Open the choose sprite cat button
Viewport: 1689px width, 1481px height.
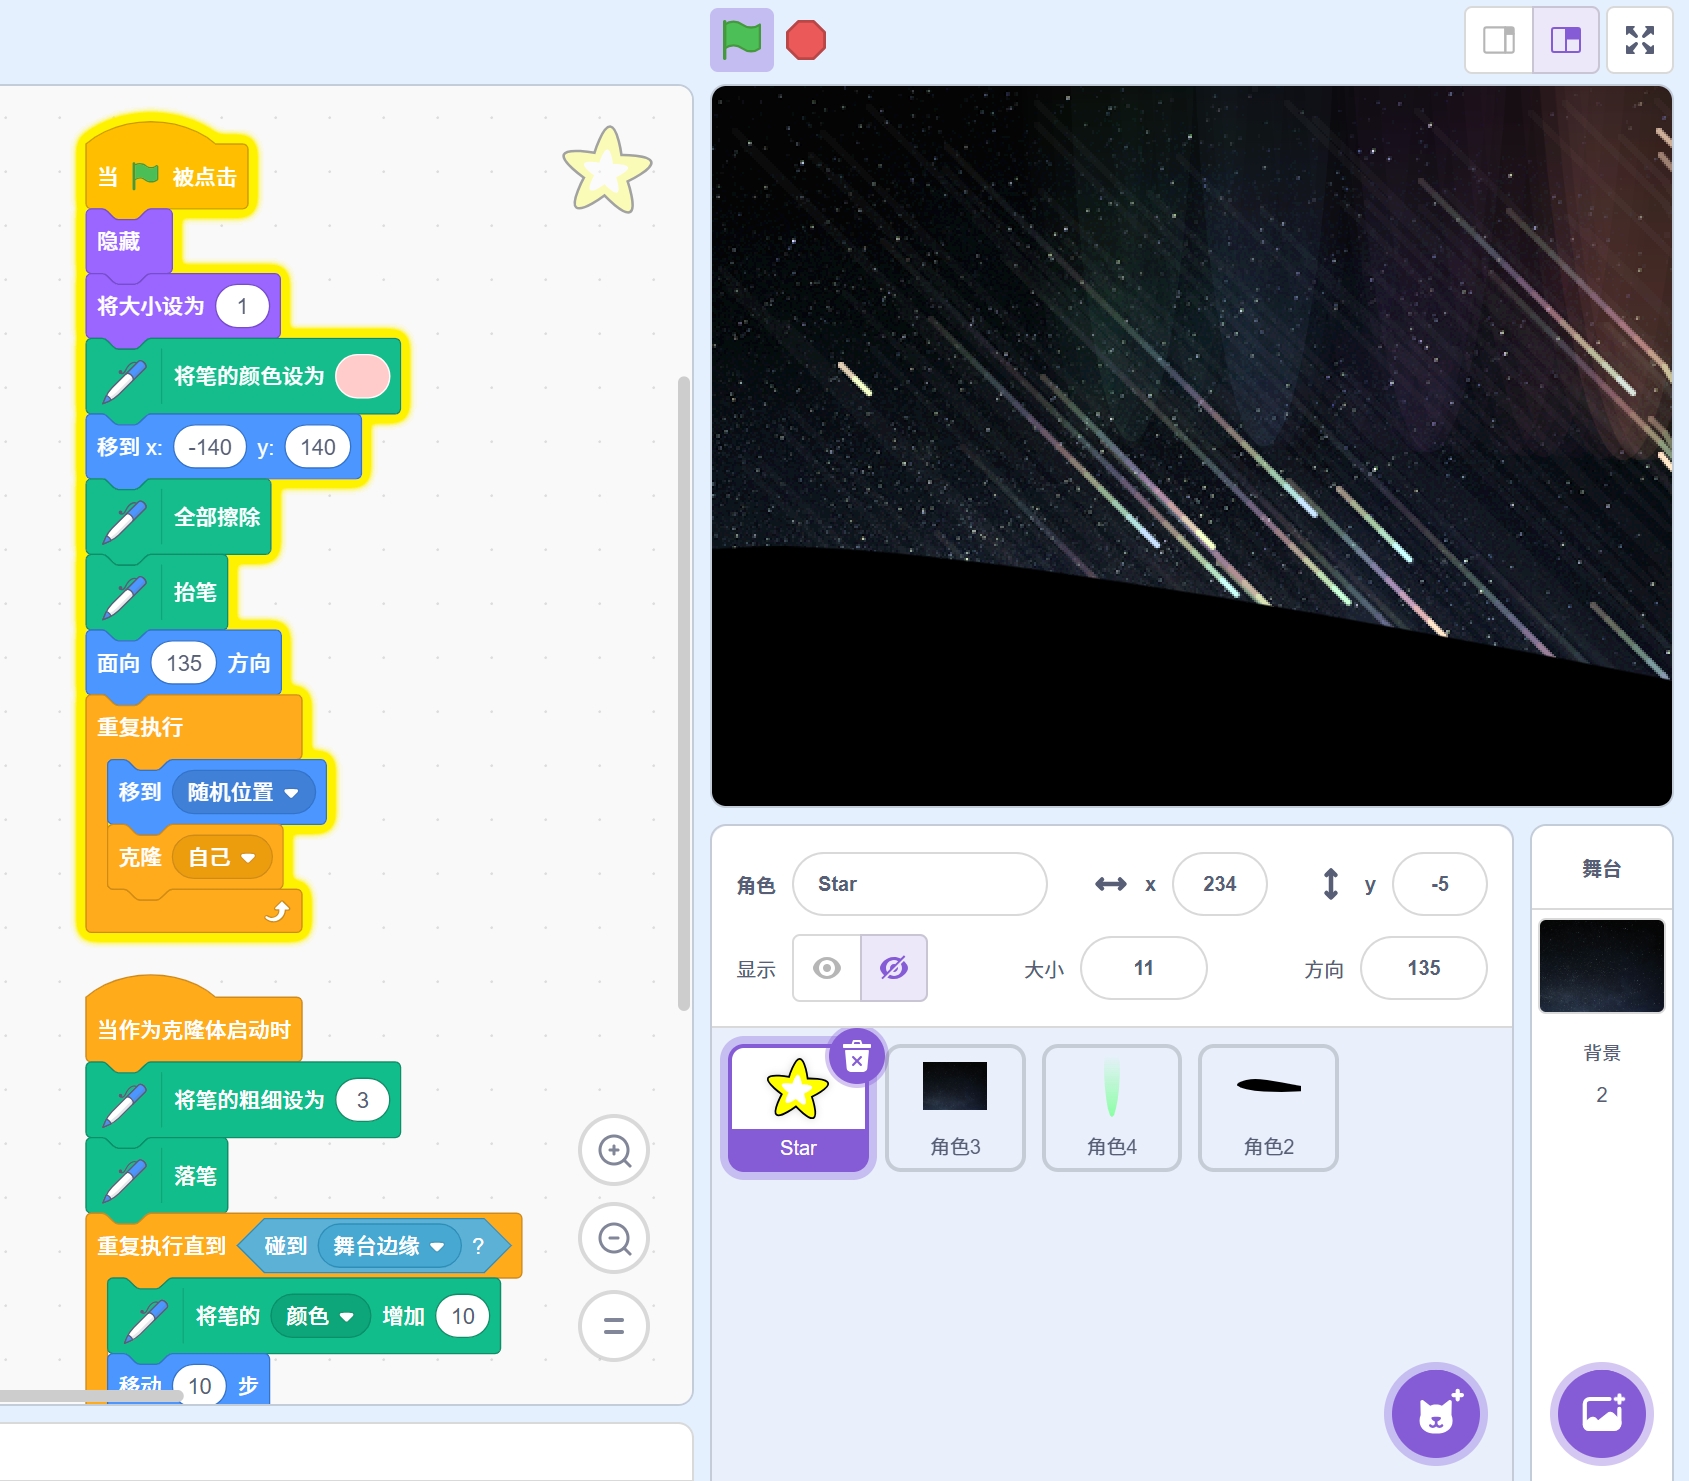click(1435, 1414)
